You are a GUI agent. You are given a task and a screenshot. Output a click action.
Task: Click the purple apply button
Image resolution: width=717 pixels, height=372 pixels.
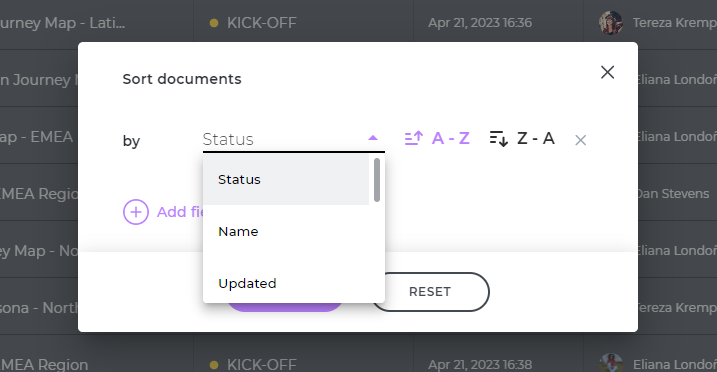pyautogui.click(x=284, y=307)
